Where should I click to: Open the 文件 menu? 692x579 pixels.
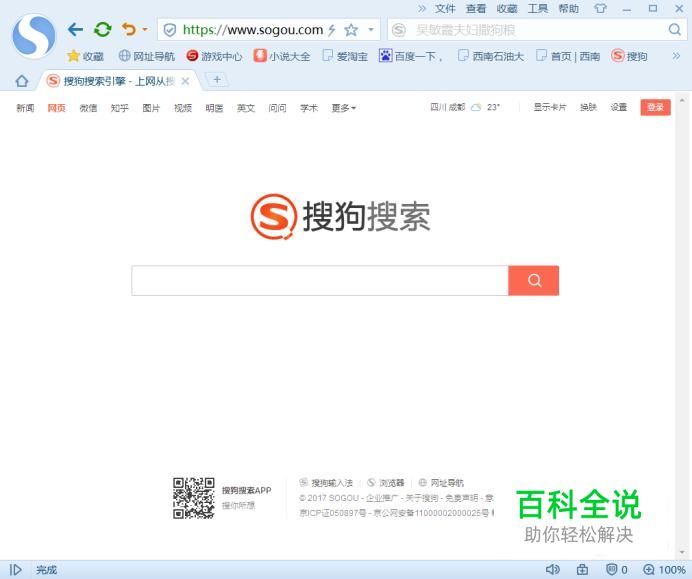(445, 9)
